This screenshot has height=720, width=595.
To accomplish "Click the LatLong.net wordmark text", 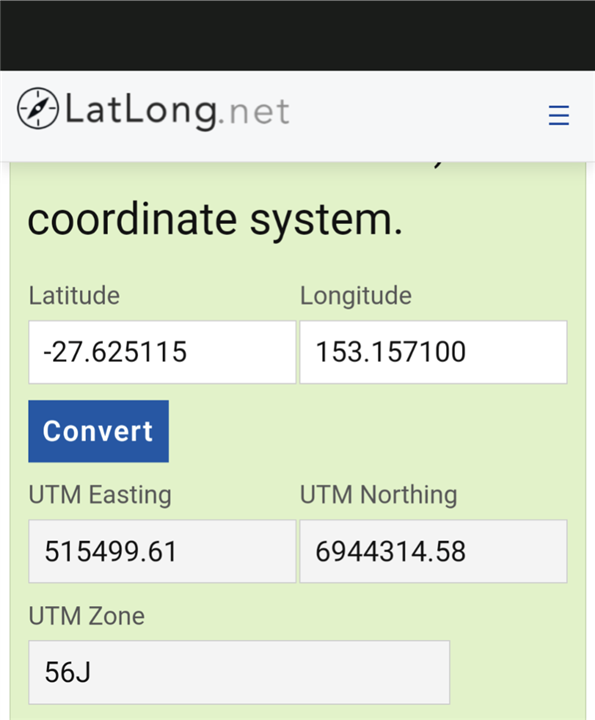I will [177, 110].
